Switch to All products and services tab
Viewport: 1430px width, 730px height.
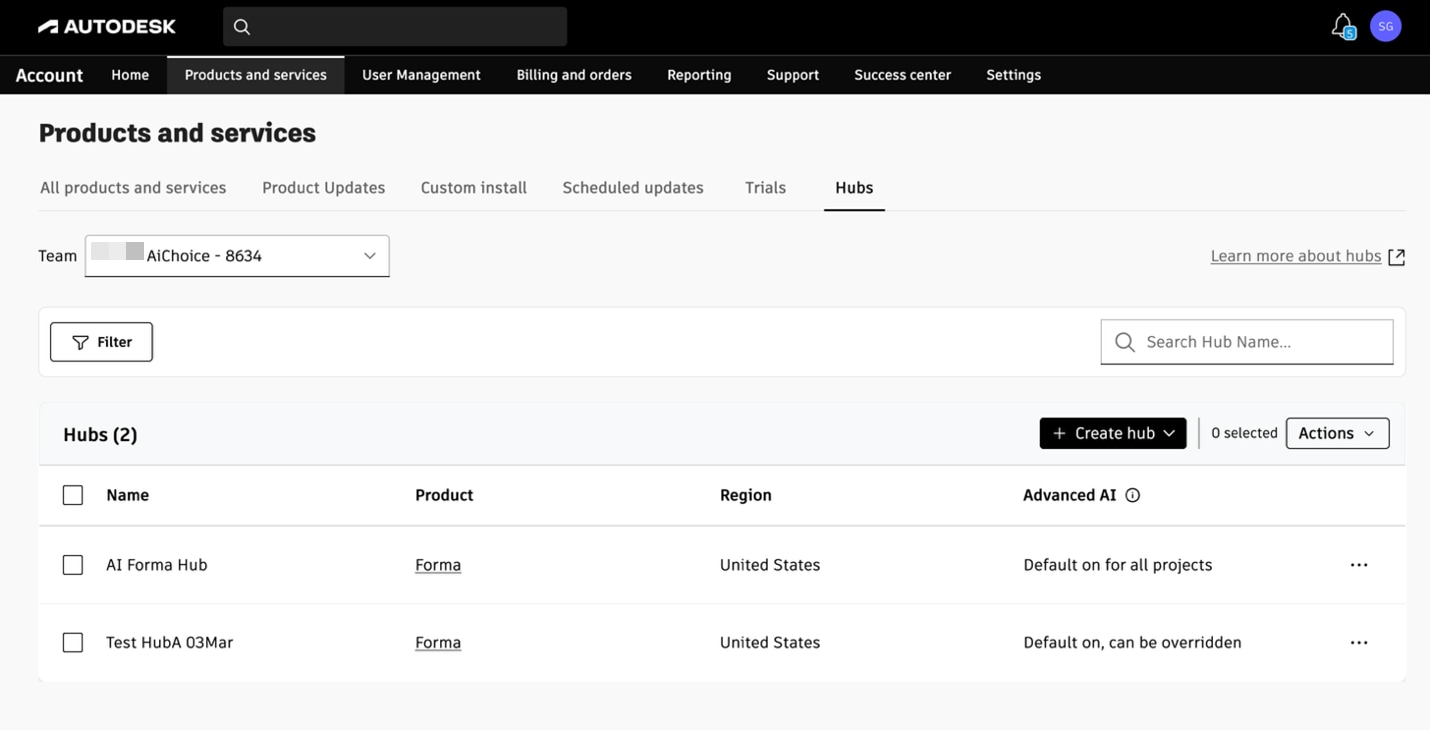(x=133, y=188)
